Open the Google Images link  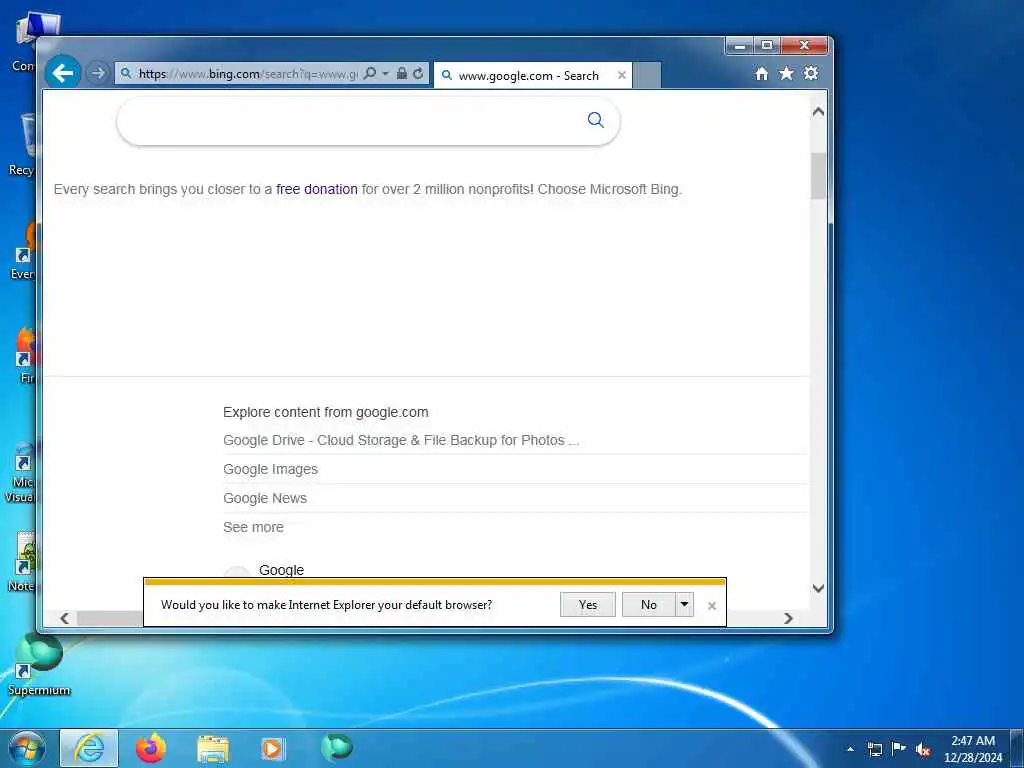pyautogui.click(x=270, y=469)
